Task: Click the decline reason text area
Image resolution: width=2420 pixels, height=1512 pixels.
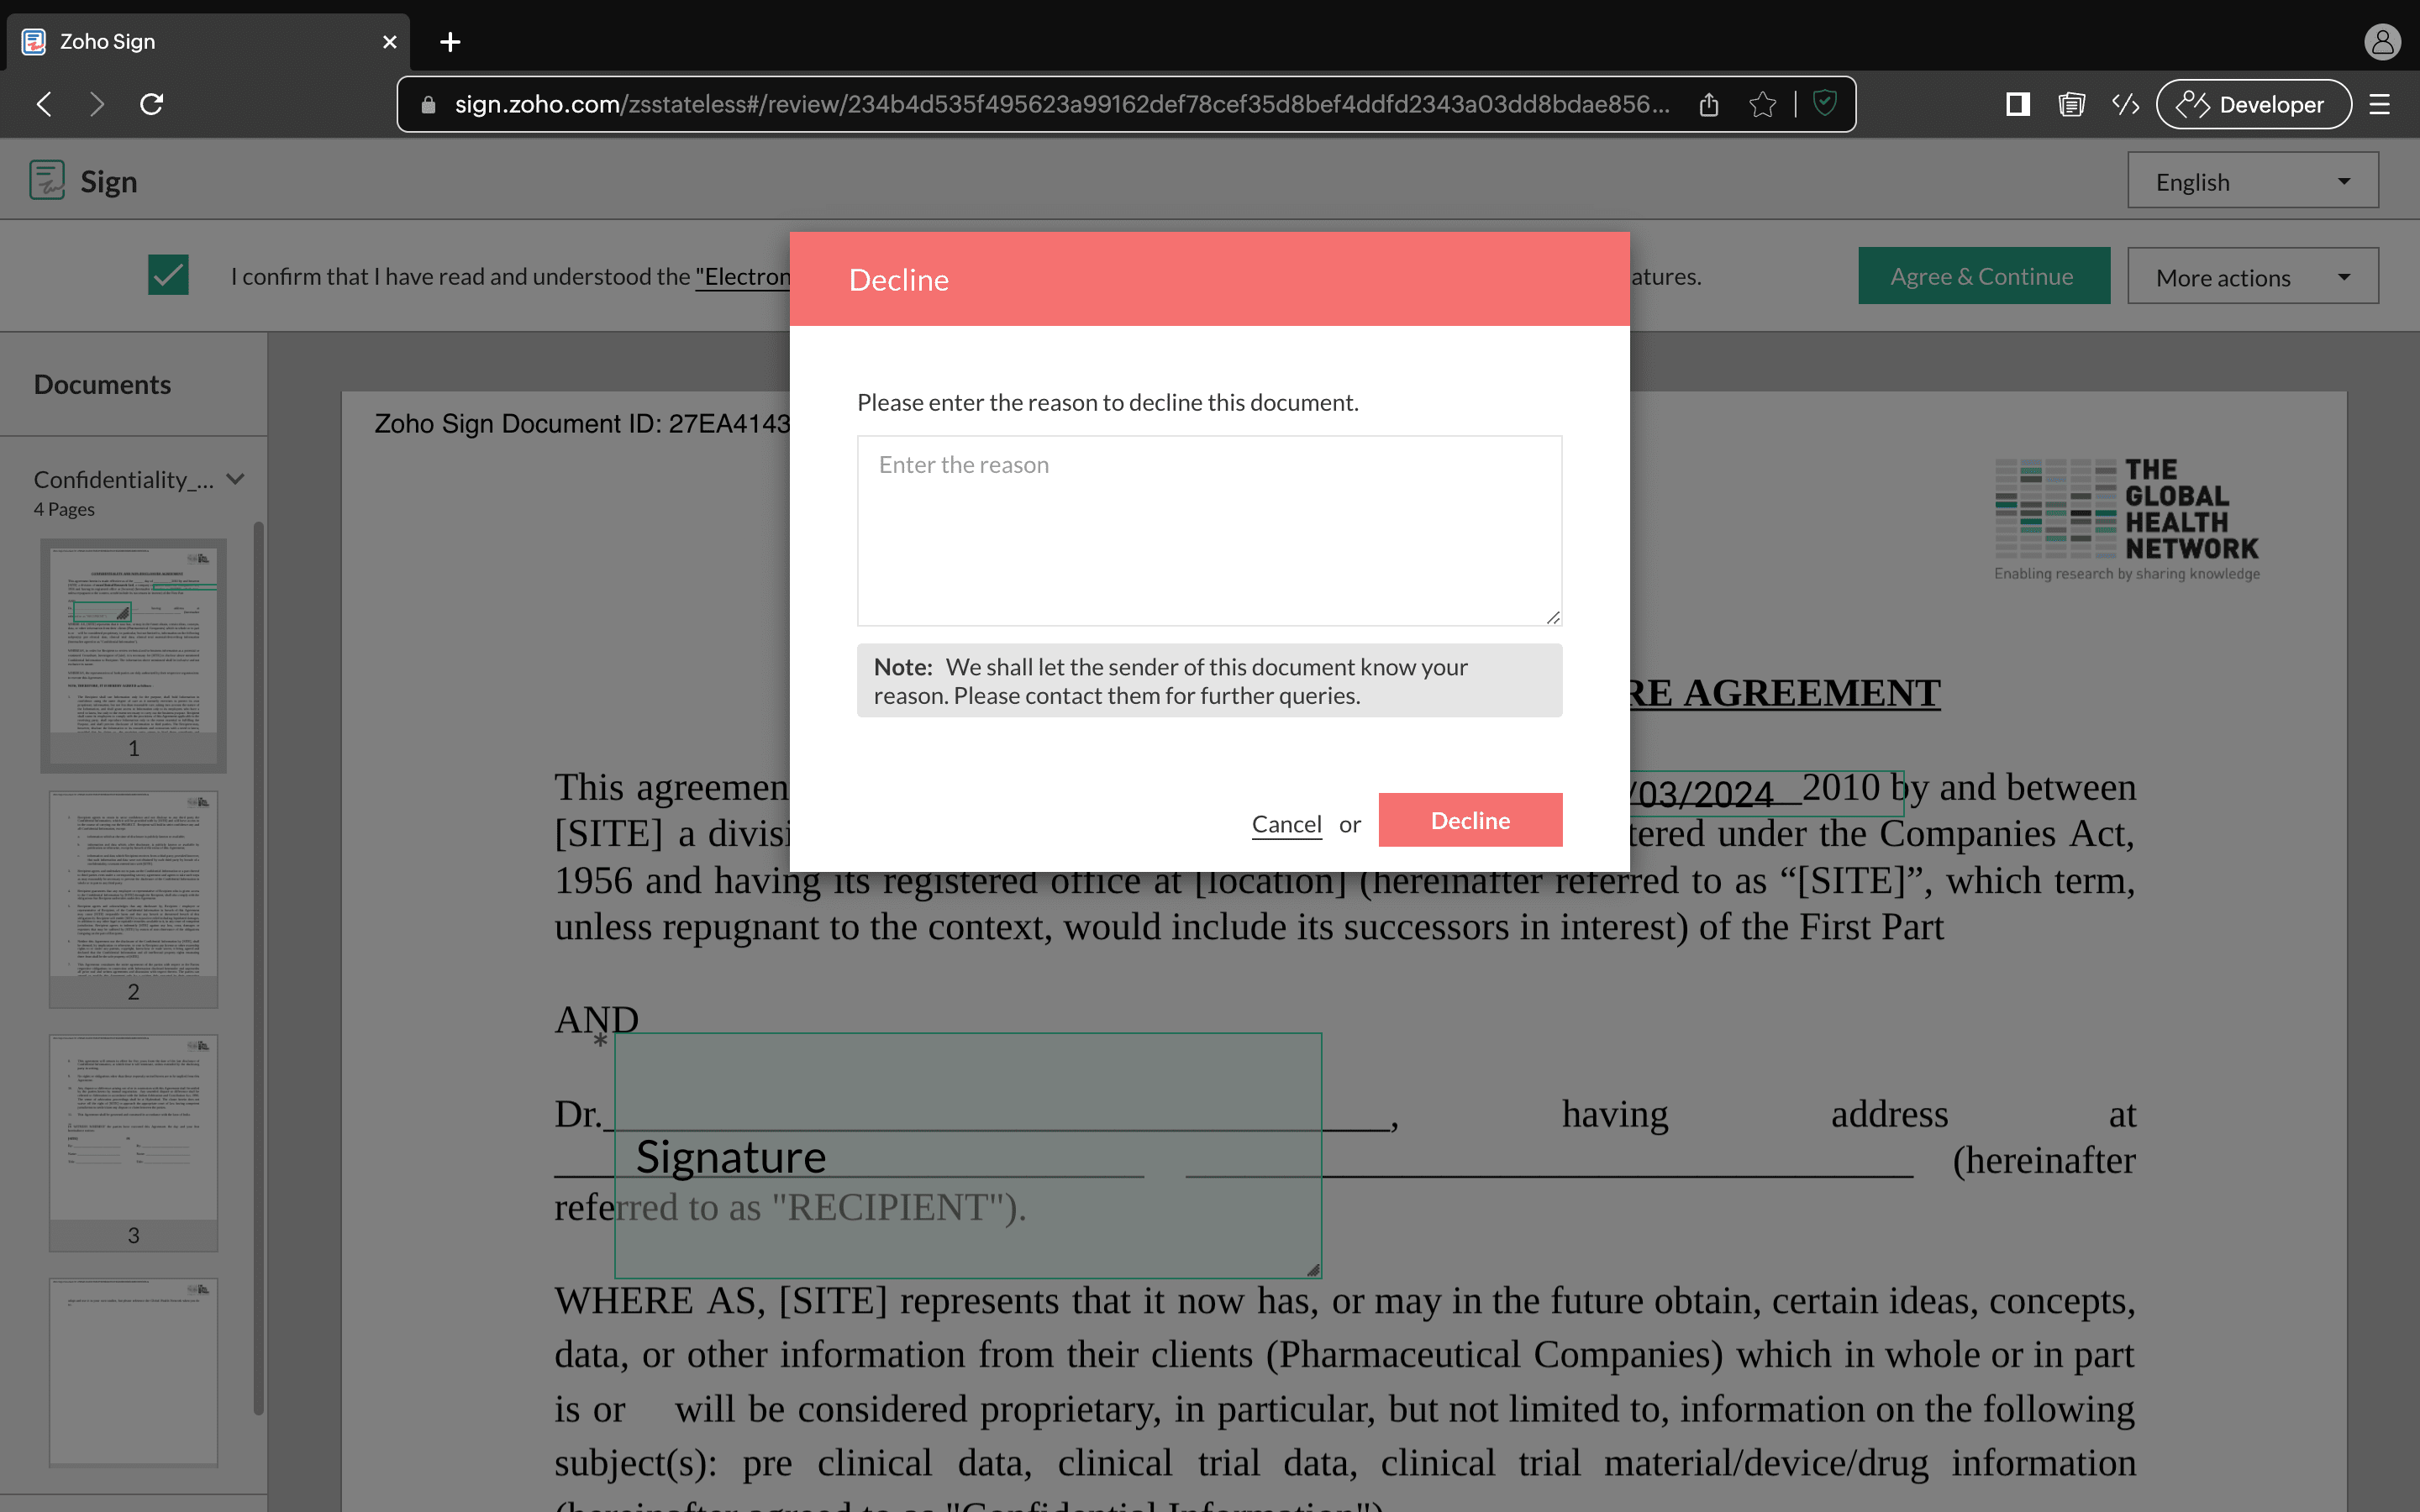Action: (x=1209, y=530)
